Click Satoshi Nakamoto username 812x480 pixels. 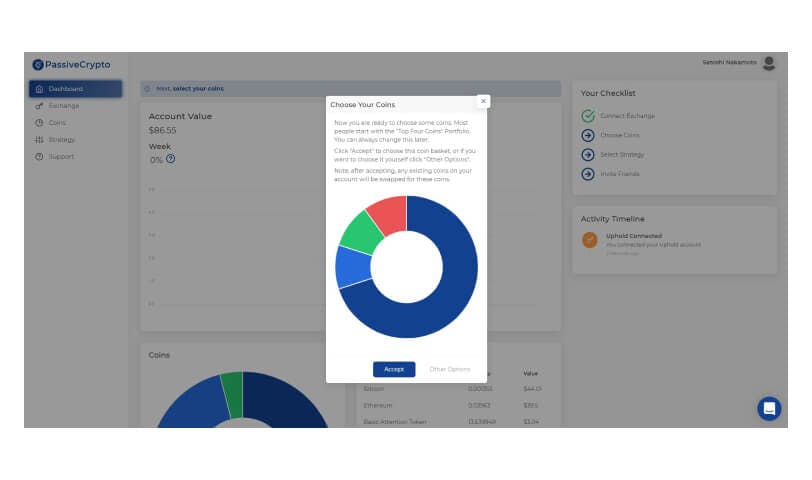[729, 62]
